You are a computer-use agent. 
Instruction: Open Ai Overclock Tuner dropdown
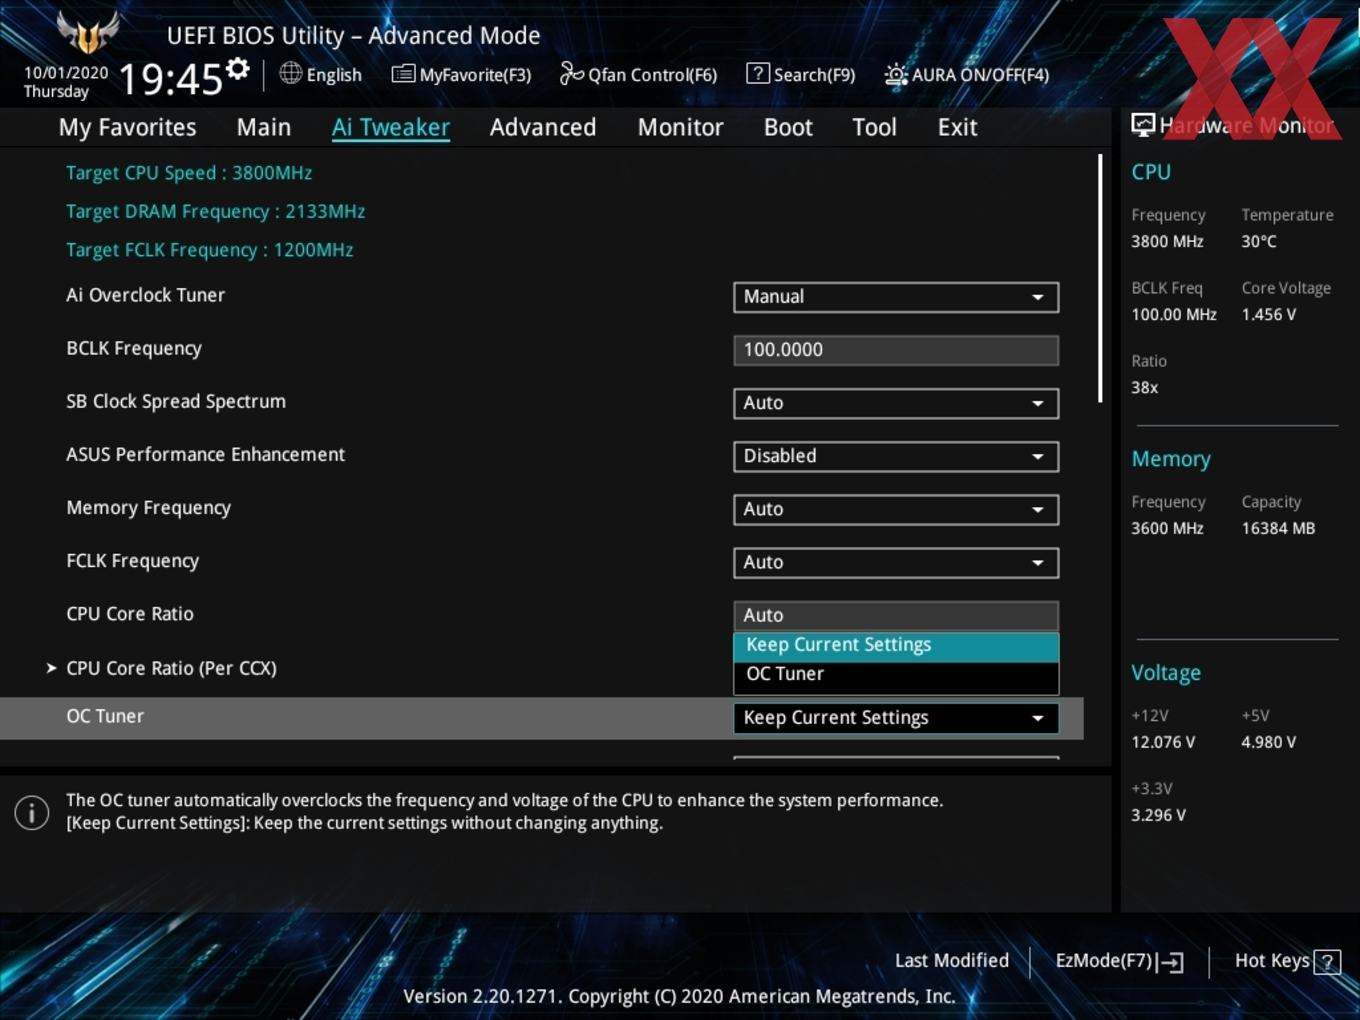pyautogui.click(x=896, y=297)
